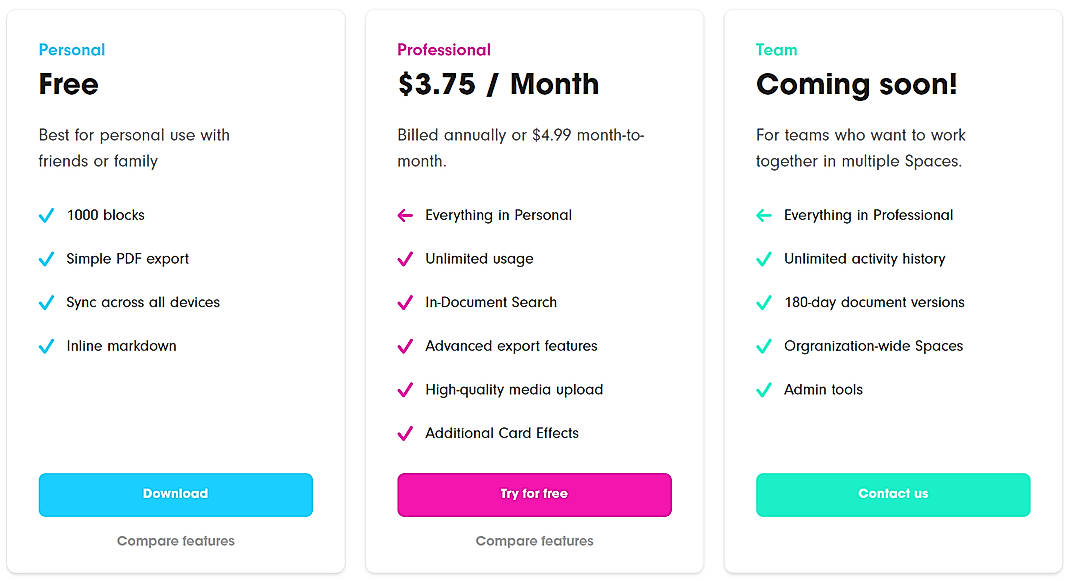Click the checkmark beside "1000 blocks"

pos(46,215)
